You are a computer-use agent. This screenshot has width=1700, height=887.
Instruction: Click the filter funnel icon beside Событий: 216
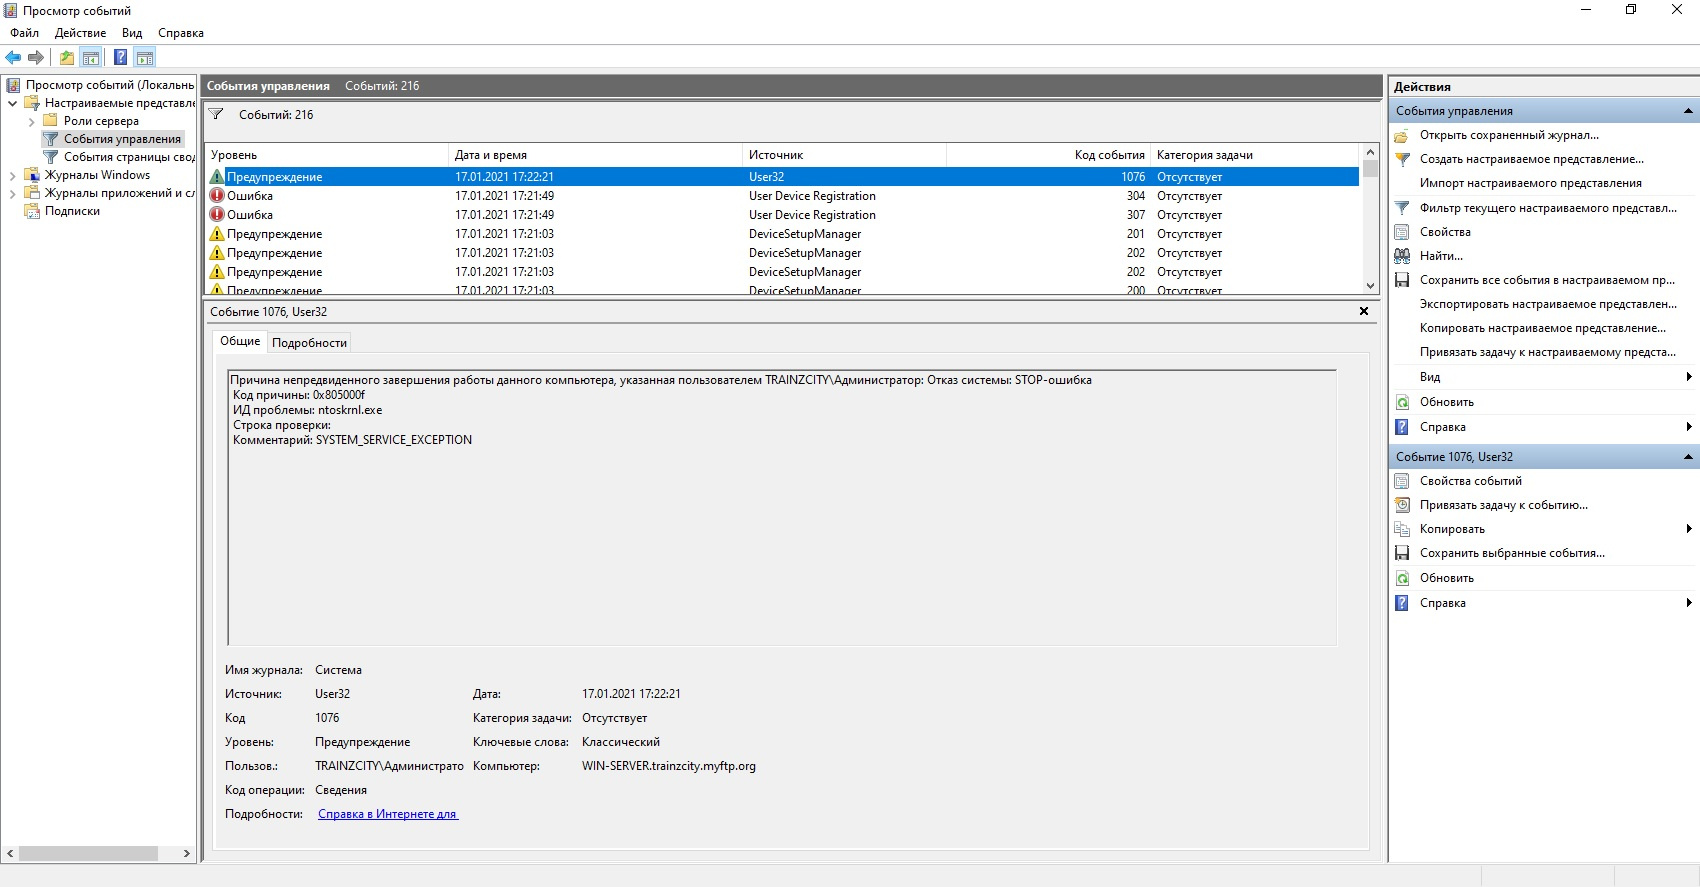pos(216,114)
